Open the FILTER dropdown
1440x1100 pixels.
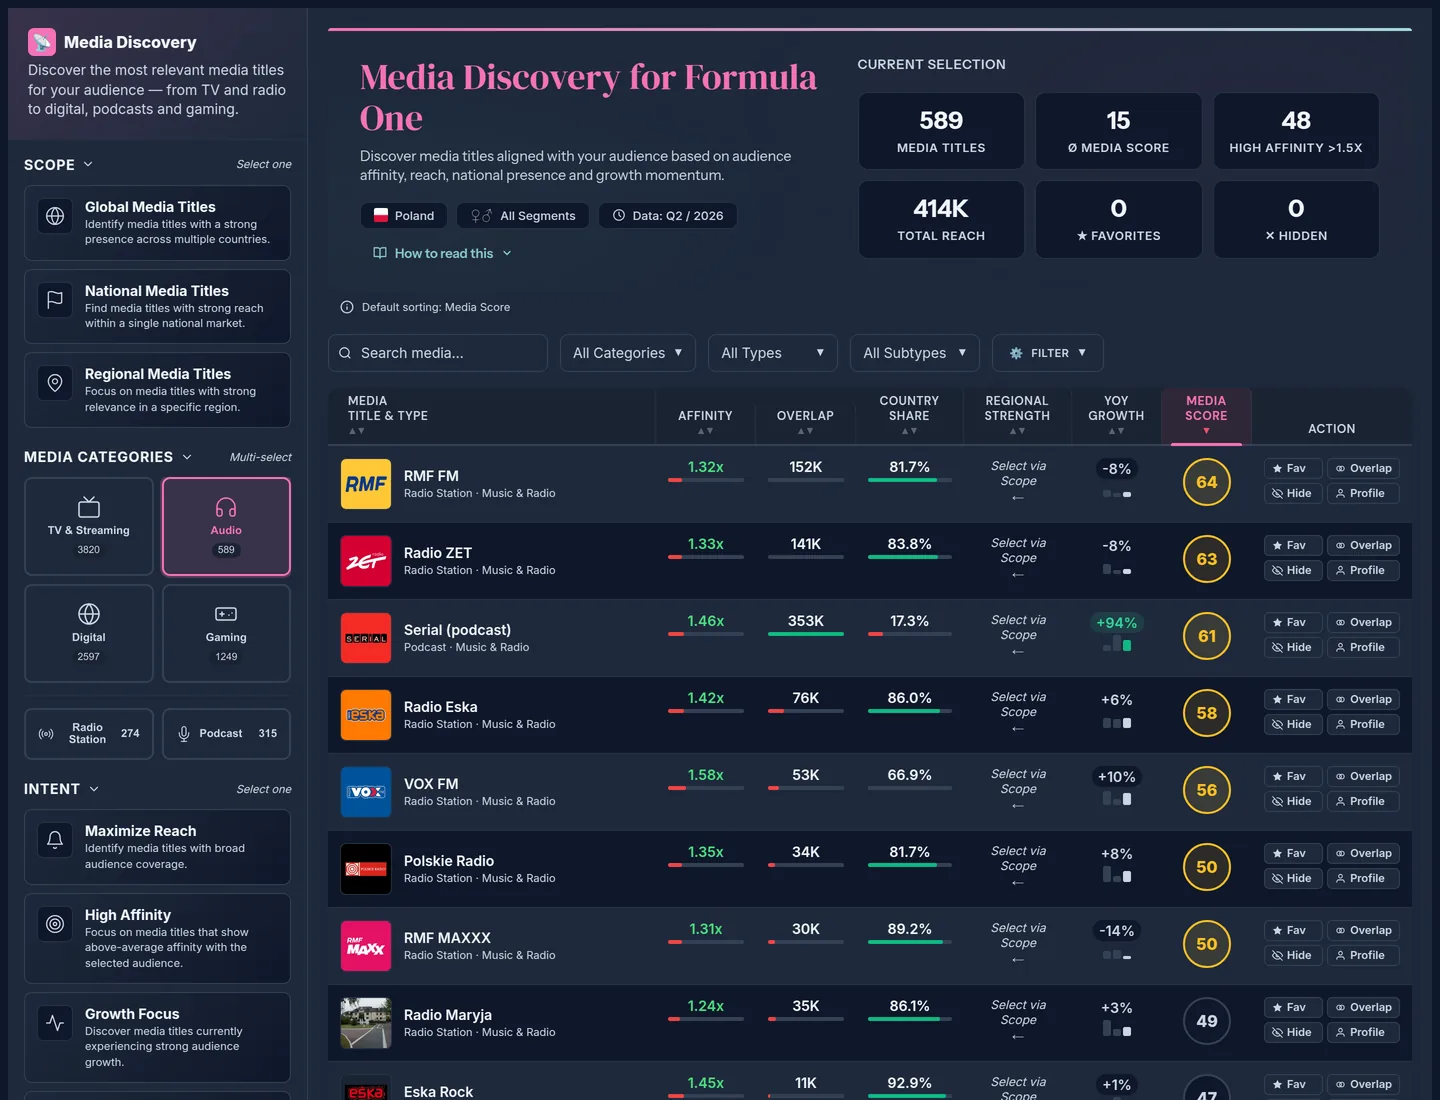[x=1048, y=353]
